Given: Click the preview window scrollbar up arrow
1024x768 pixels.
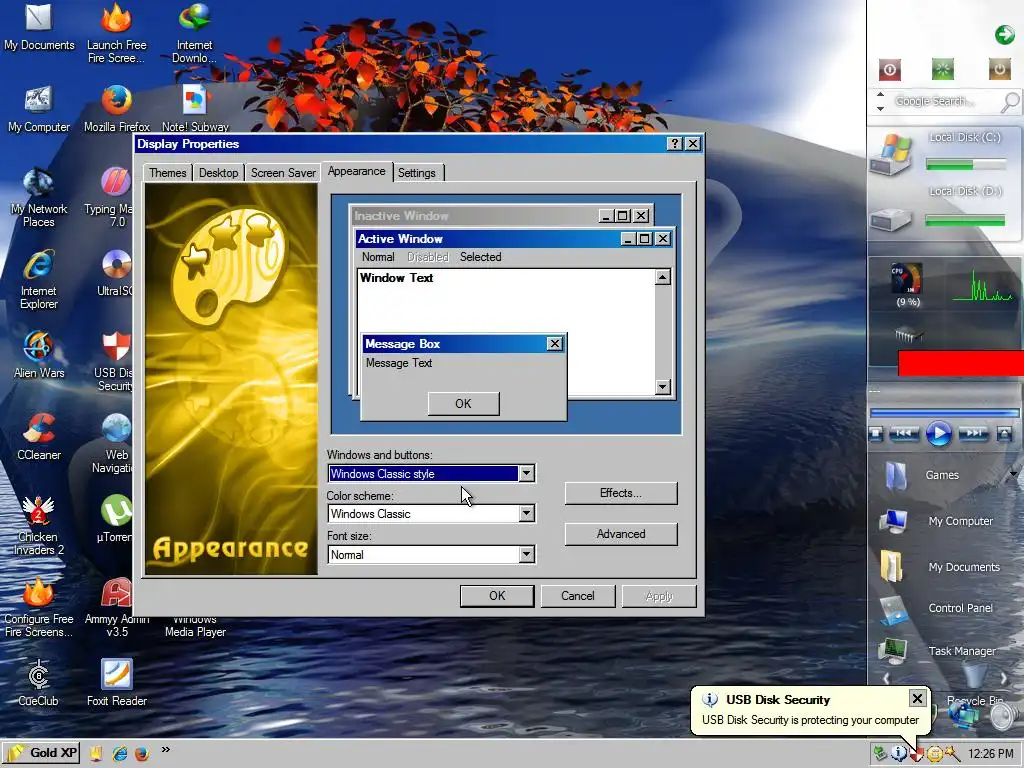Looking at the screenshot, I should pos(662,278).
